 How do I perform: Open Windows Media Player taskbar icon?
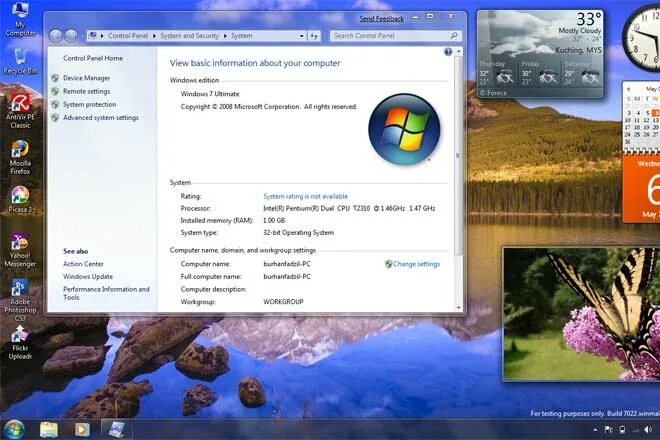[82, 429]
